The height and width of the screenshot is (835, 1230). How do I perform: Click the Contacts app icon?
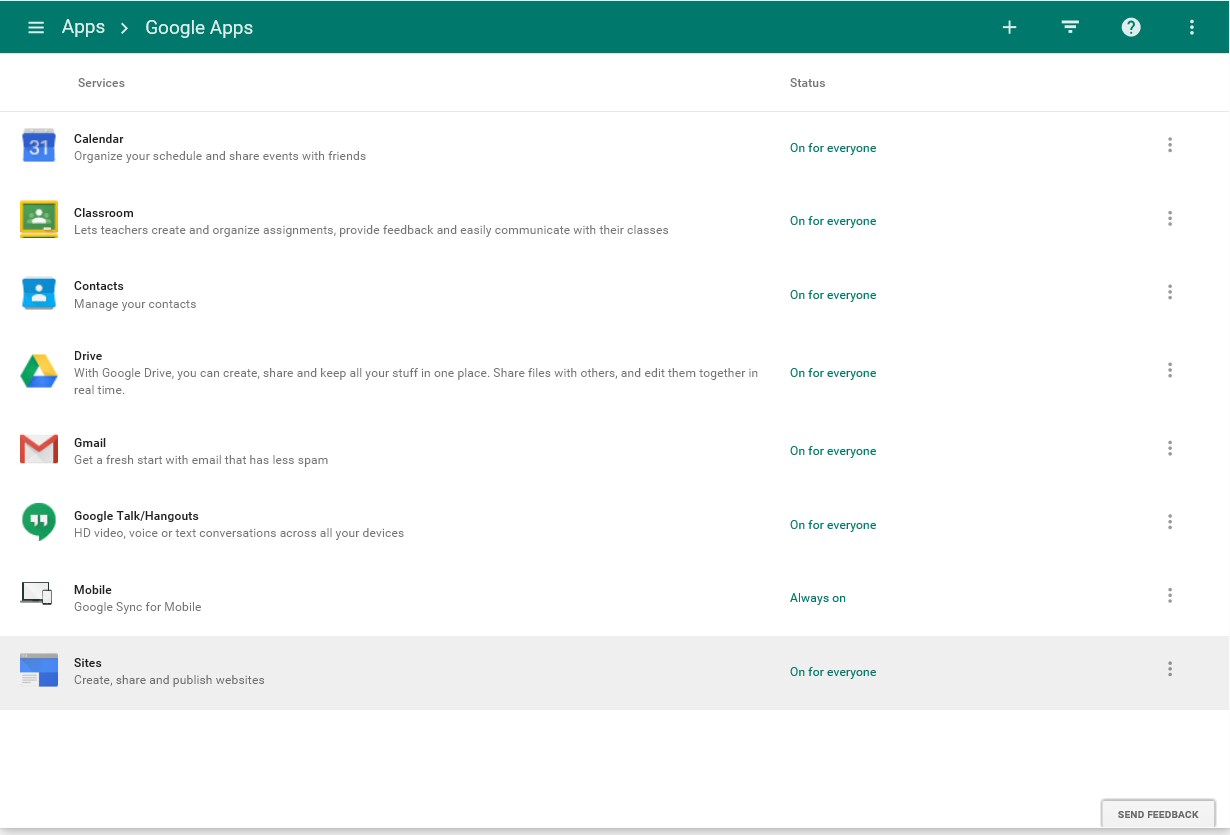tap(39, 293)
